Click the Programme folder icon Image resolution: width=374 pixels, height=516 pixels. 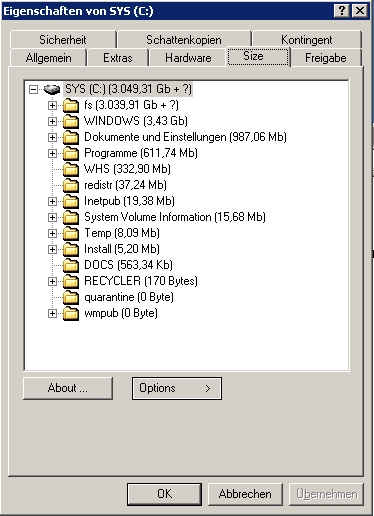pyautogui.click(x=71, y=153)
